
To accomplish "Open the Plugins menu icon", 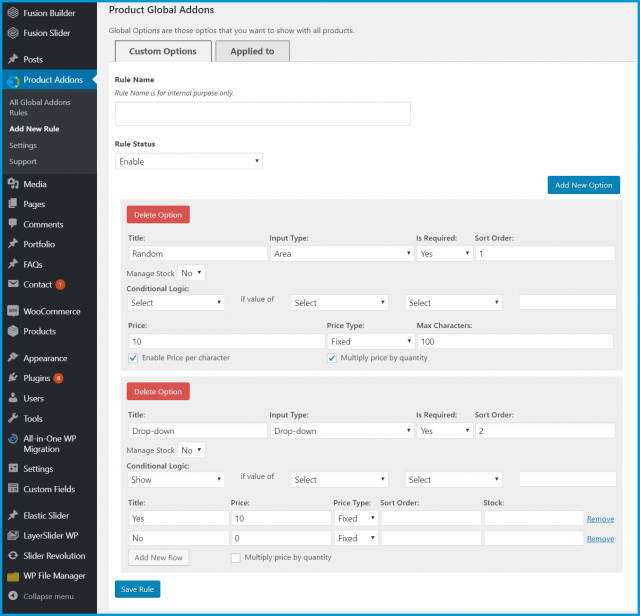I will (12, 378).
